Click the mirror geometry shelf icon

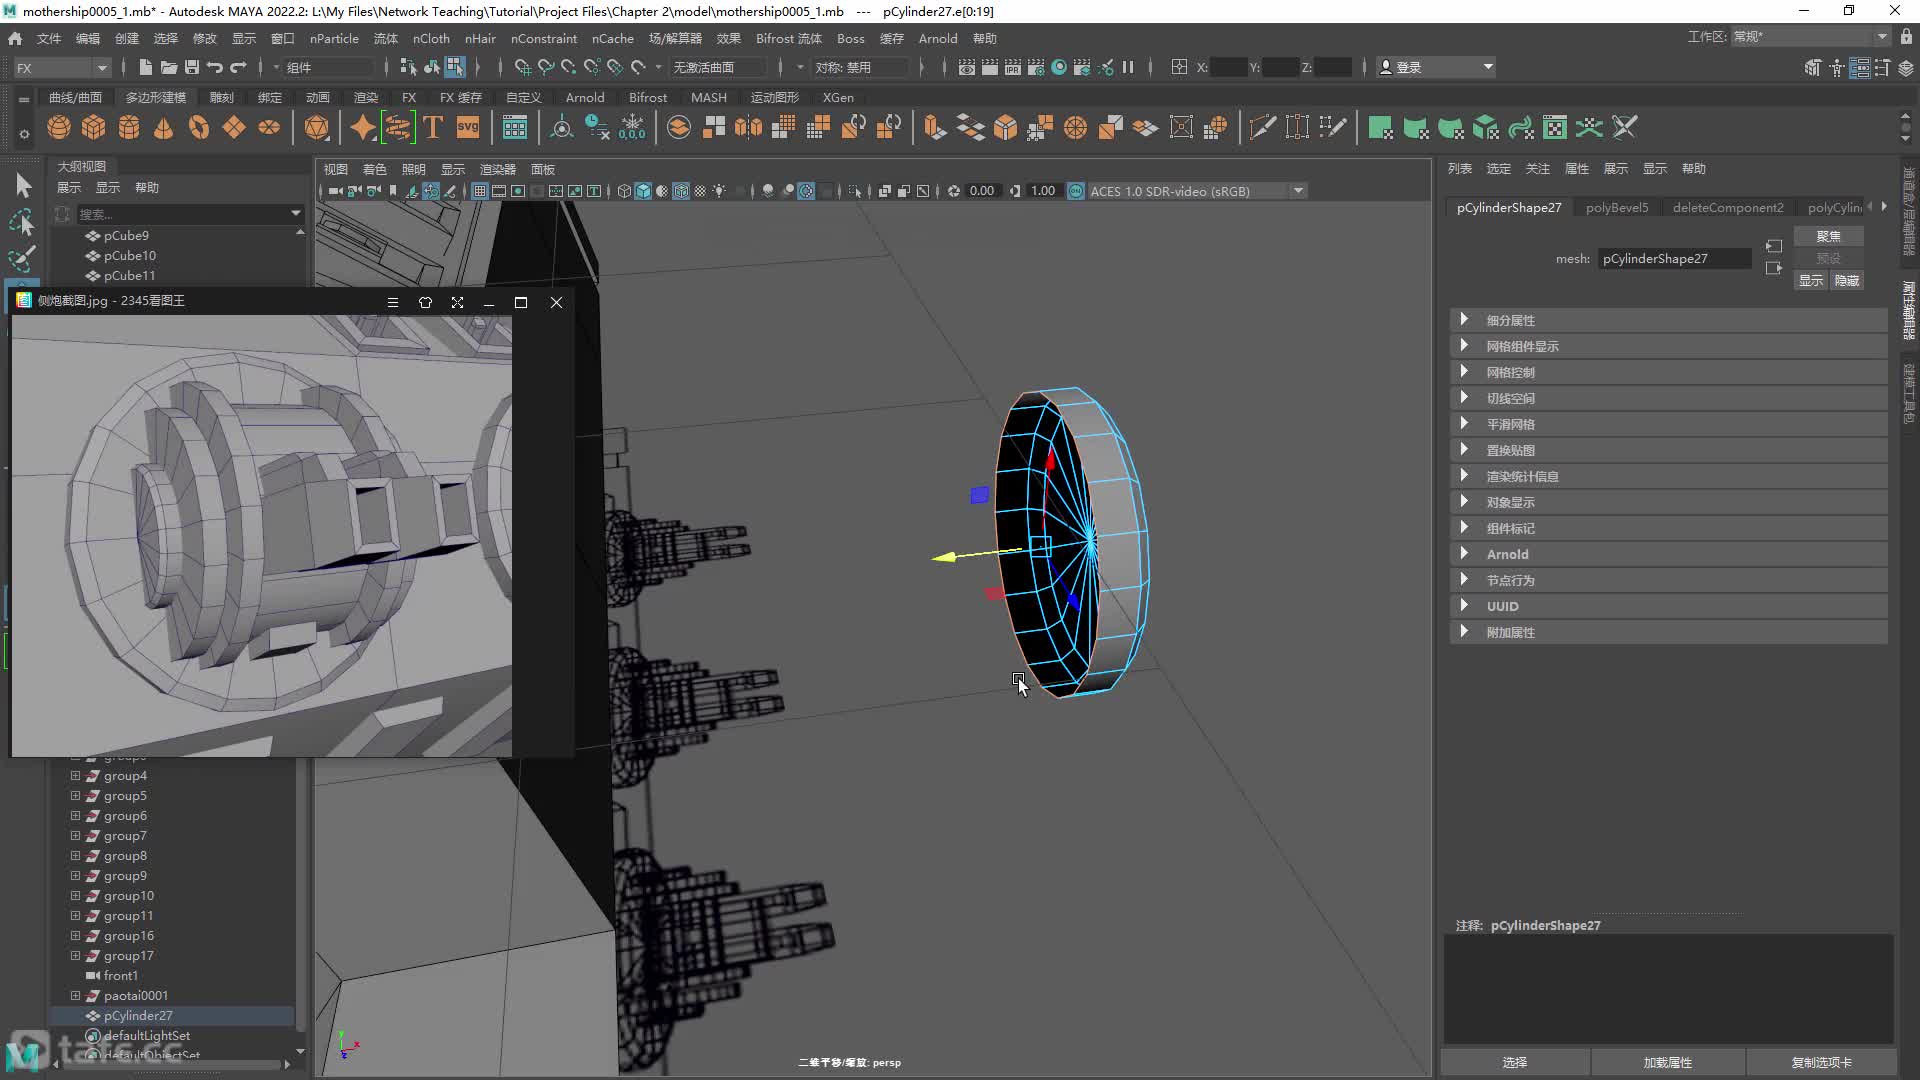pos(748,128)
